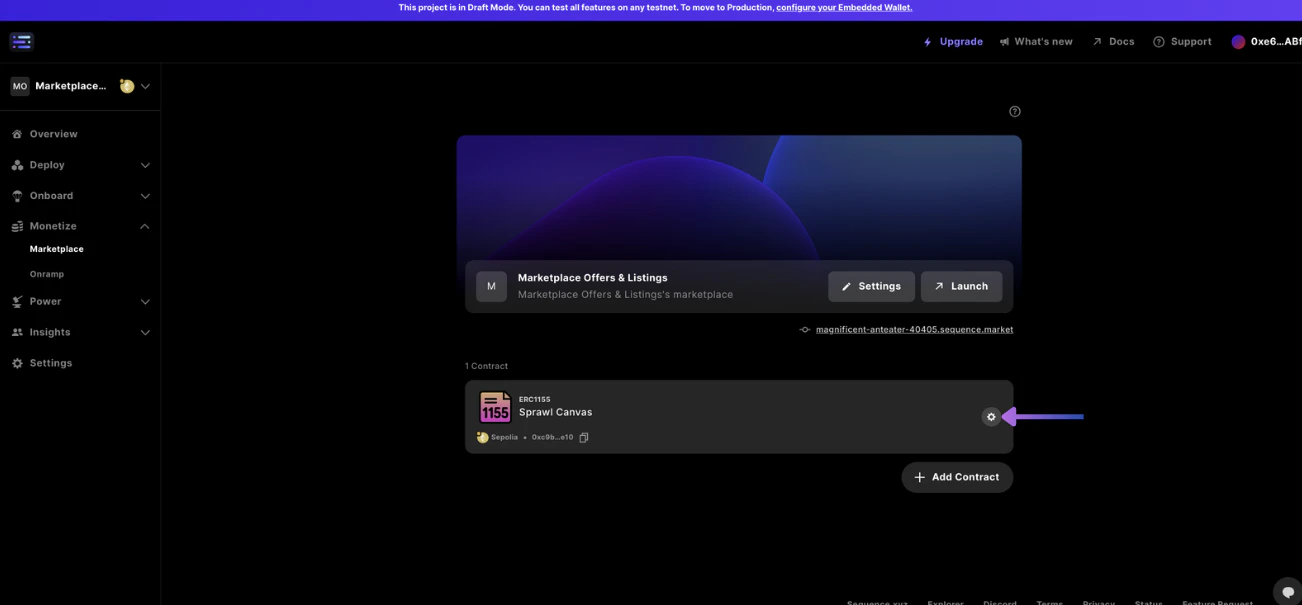Copy the Sepolia contract address
This screenshot has height=605, width=1302.
click(584, 437)
